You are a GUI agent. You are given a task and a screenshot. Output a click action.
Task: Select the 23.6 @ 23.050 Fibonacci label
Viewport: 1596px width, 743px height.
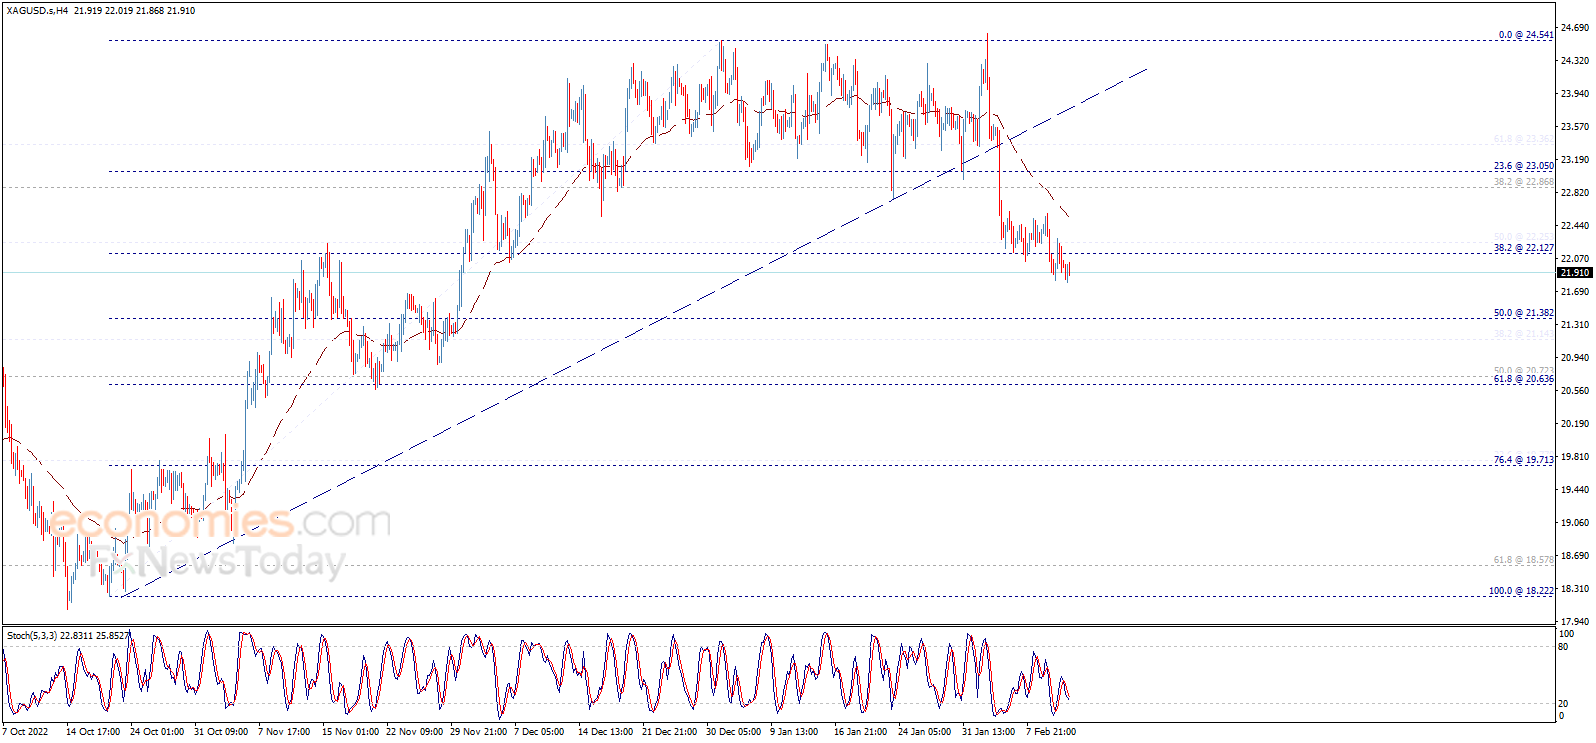pos(1524,166)
